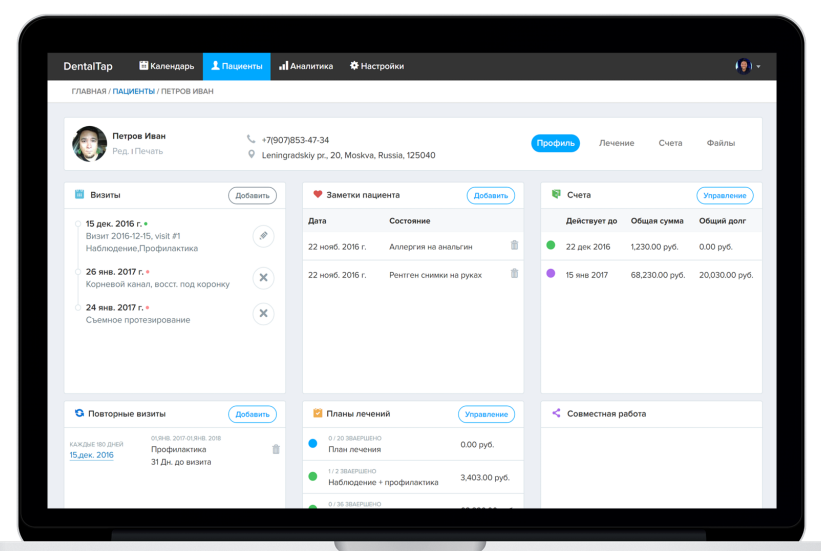The width and height of the screenshot is (821, 551).
Task: Click the bar chart icon beside Аналитика
Action: tap(283, 65)
